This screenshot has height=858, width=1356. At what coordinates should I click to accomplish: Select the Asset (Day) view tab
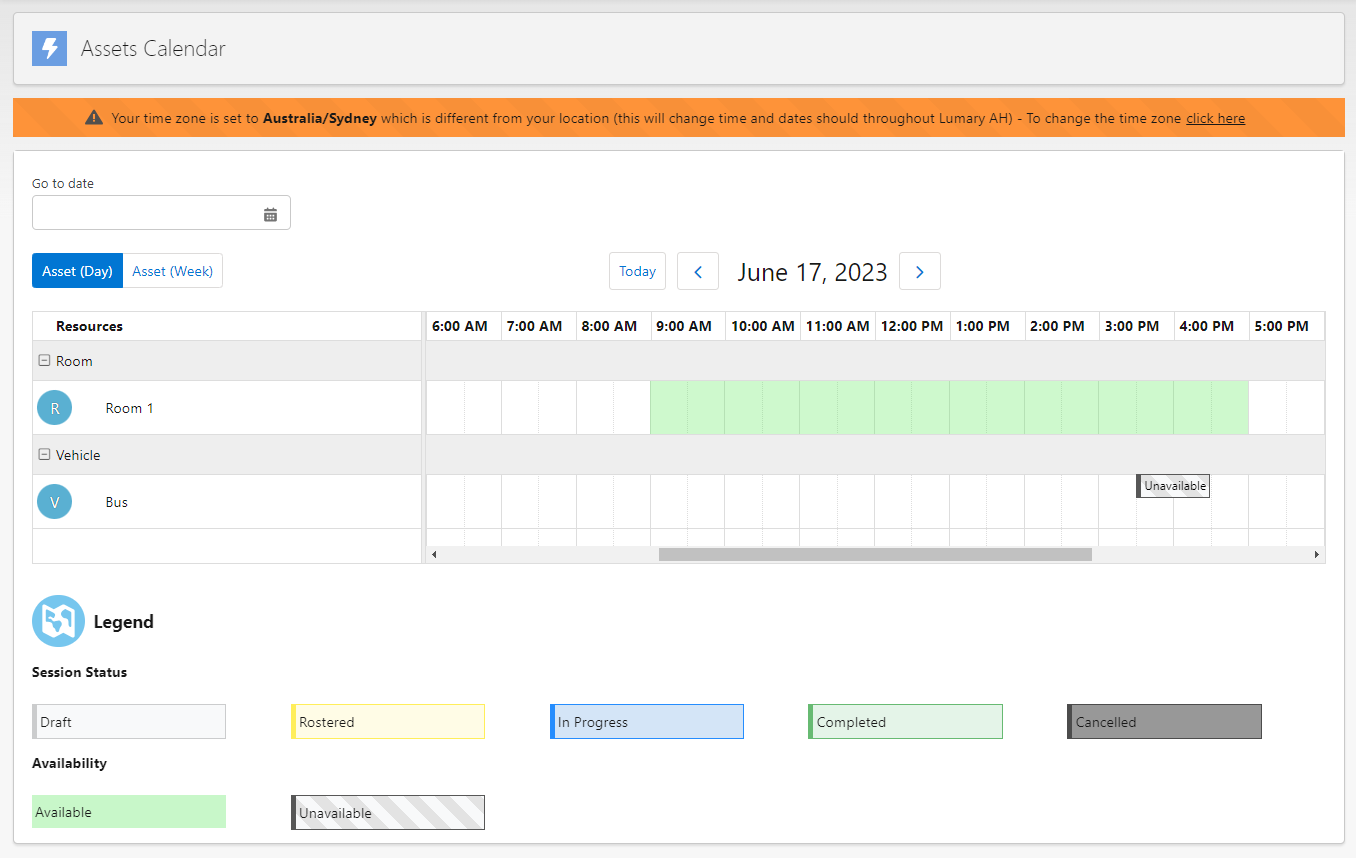pyautogui.click(x=77, y=270)
